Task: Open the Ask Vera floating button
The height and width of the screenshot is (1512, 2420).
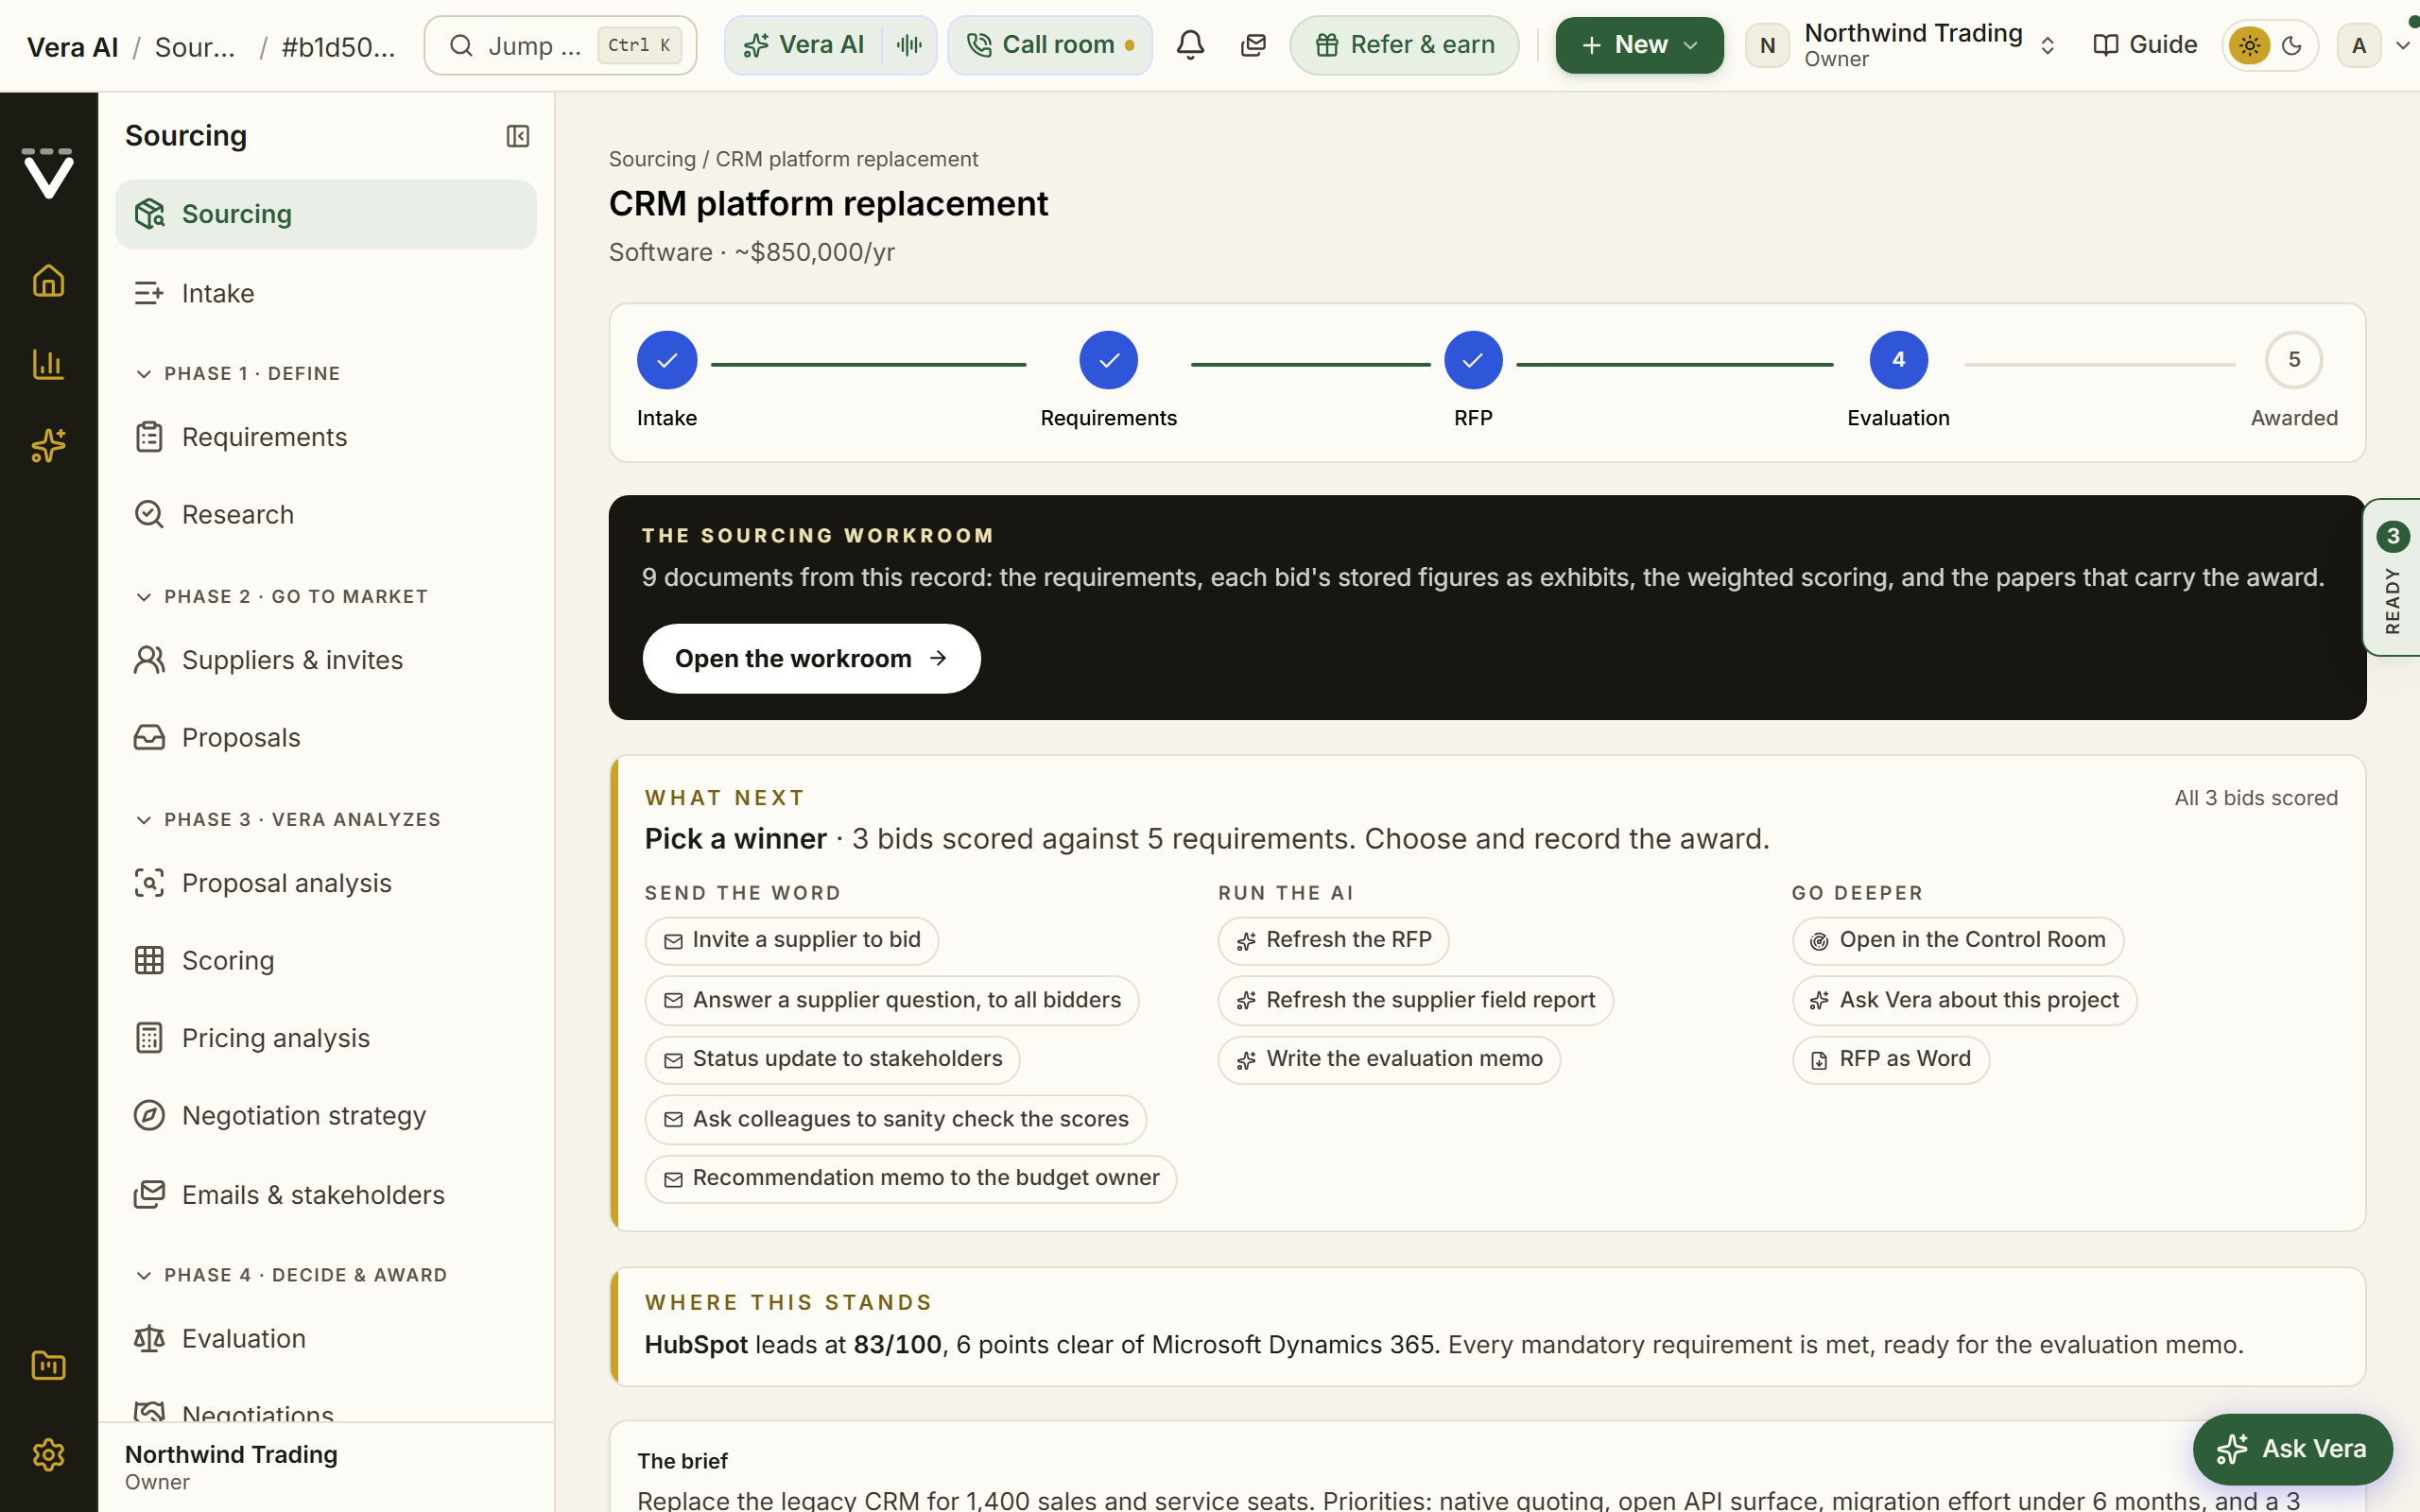Action: click(x=2292, y=1449)
